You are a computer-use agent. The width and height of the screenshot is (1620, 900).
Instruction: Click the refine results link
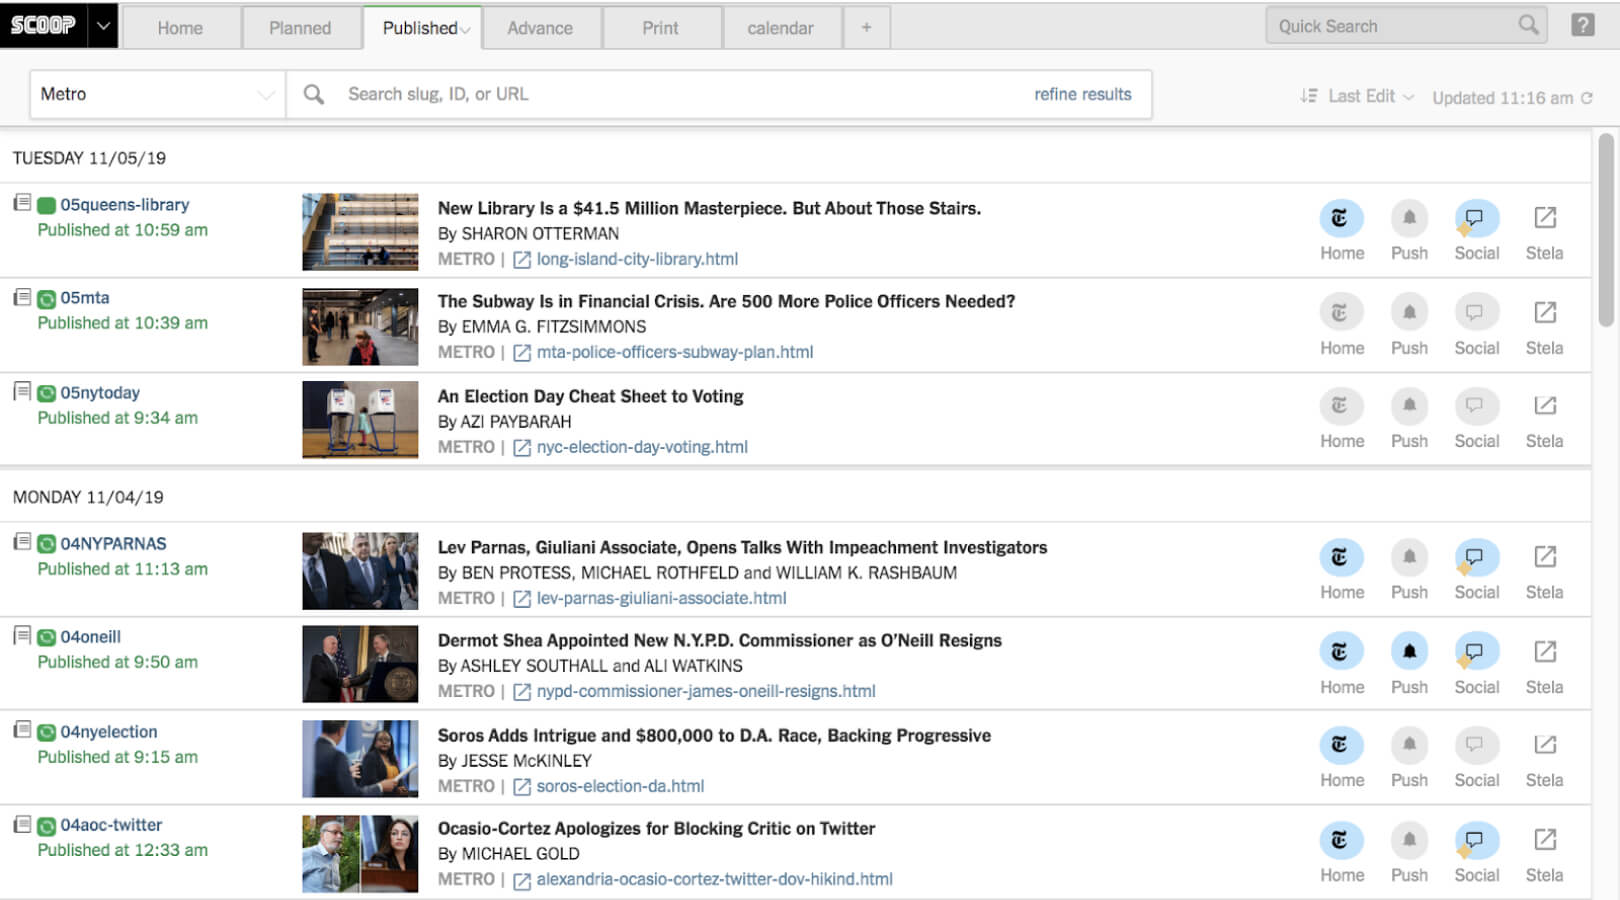1082,94
